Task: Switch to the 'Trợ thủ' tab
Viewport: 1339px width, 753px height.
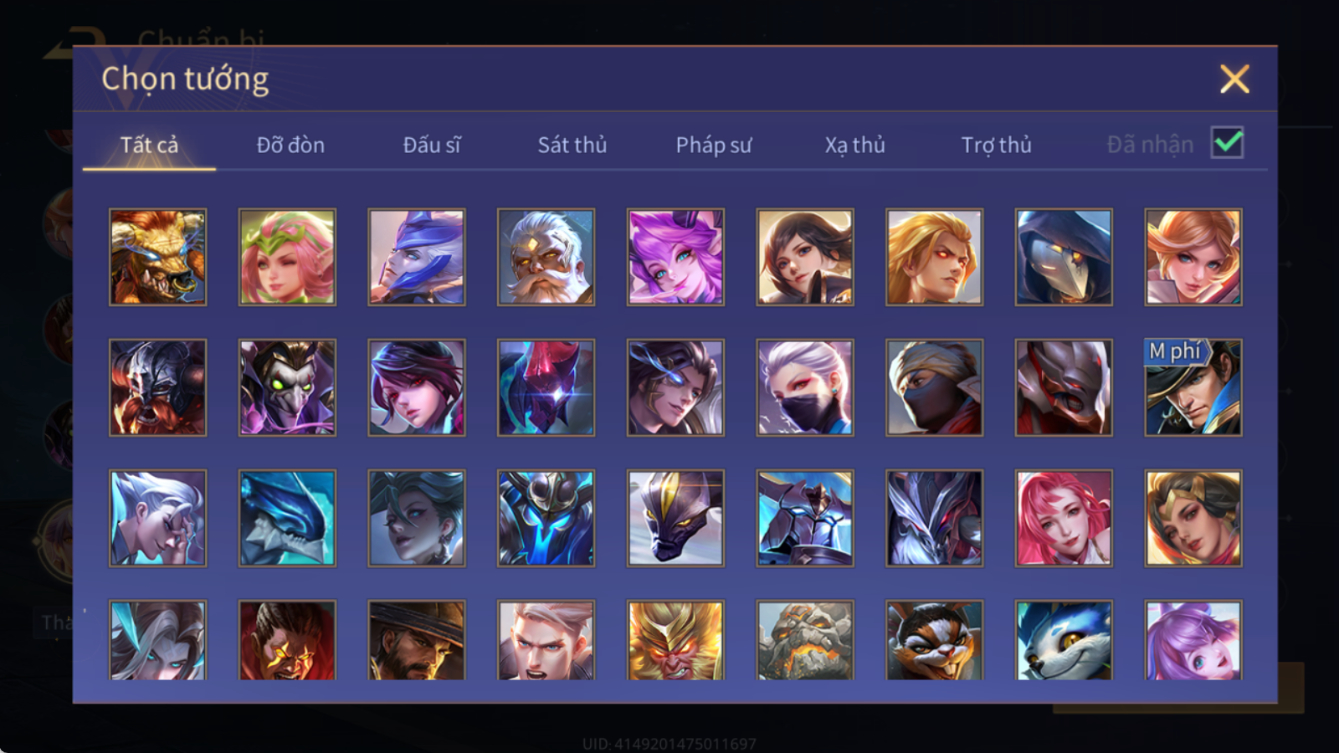Action: point(996,145)
